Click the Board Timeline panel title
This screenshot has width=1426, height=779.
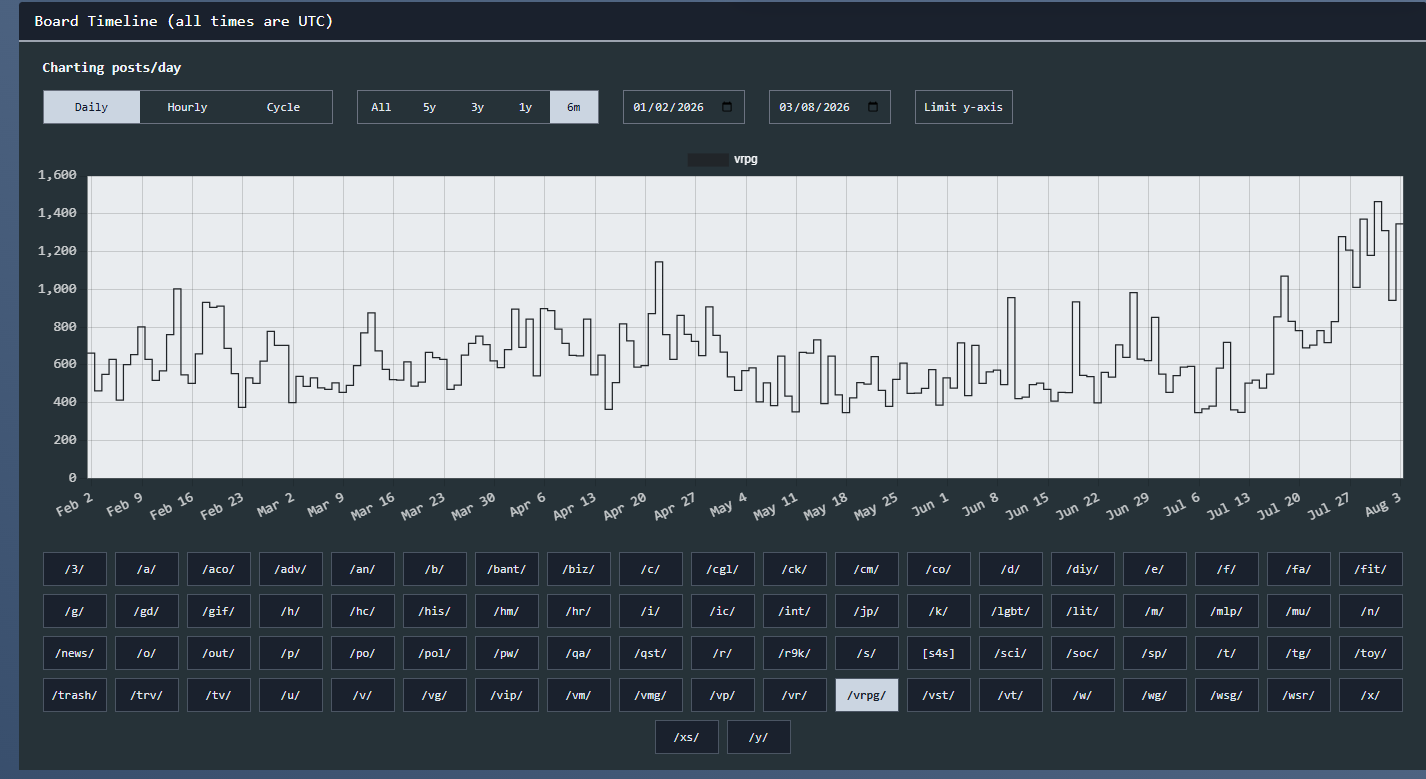(184, 21)
